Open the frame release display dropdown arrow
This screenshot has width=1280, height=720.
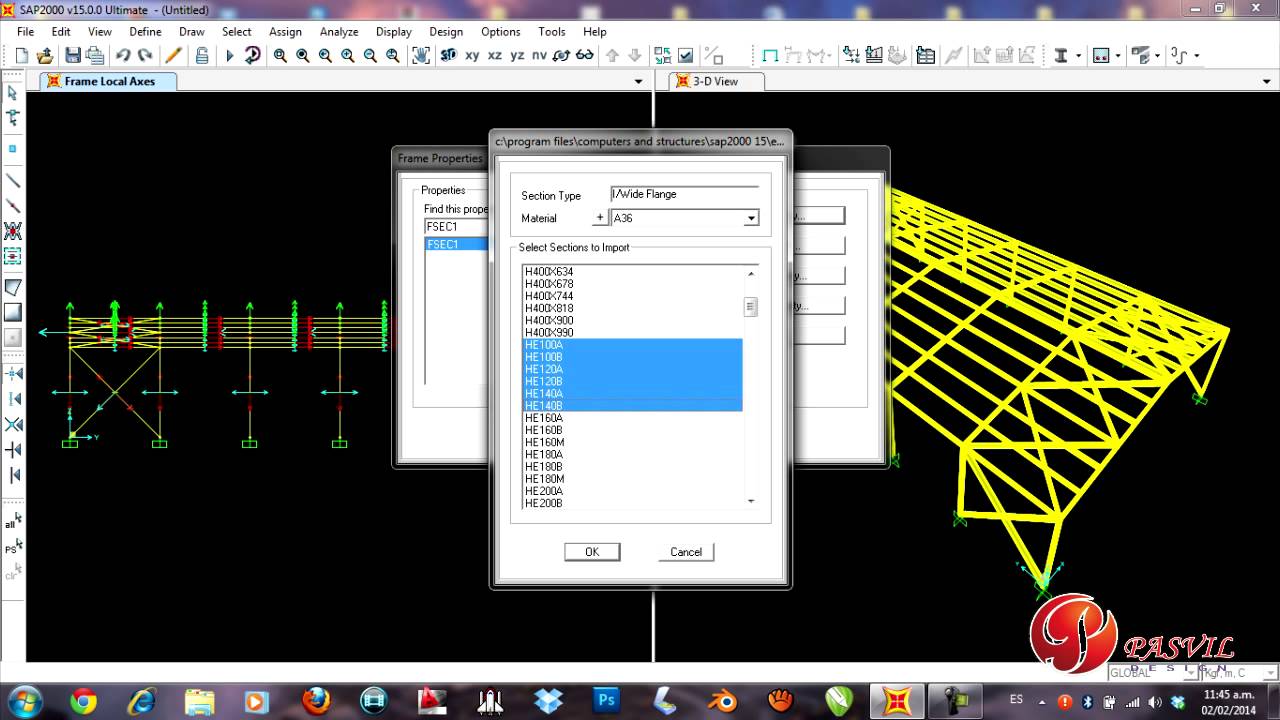pos(1157,56)
